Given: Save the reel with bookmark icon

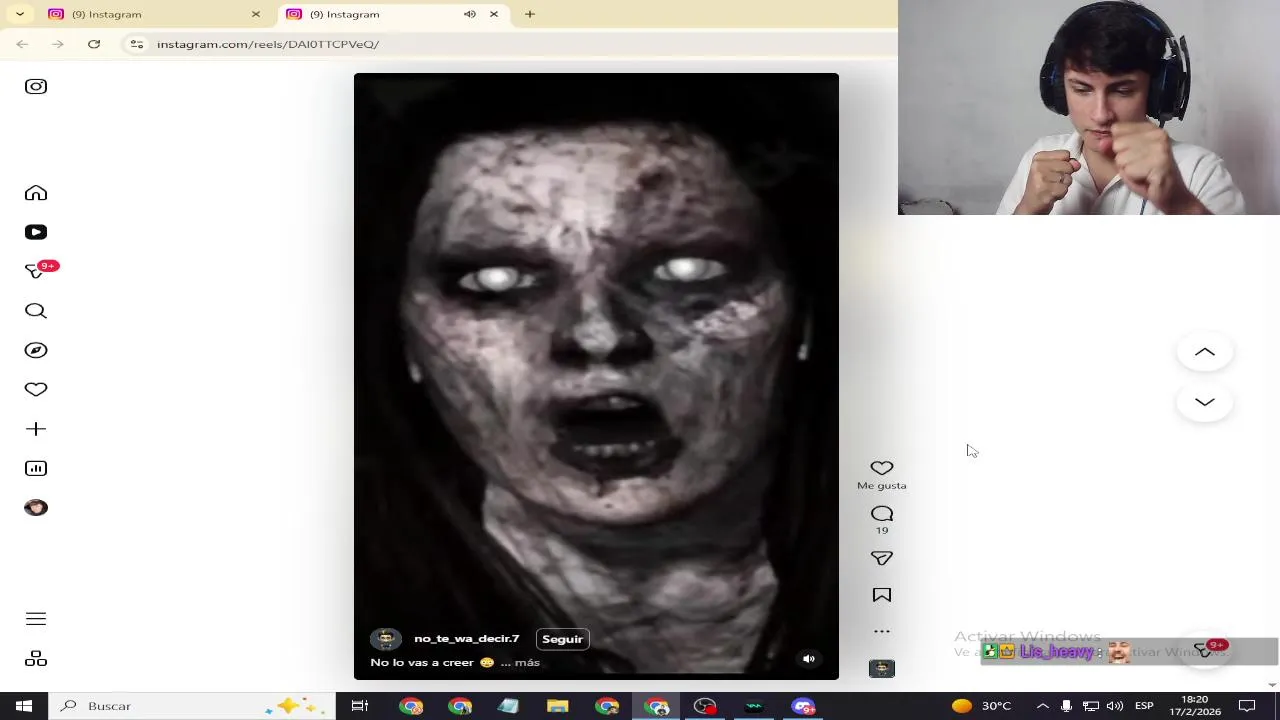Looking at the screenshot, I should click(882, 595).
